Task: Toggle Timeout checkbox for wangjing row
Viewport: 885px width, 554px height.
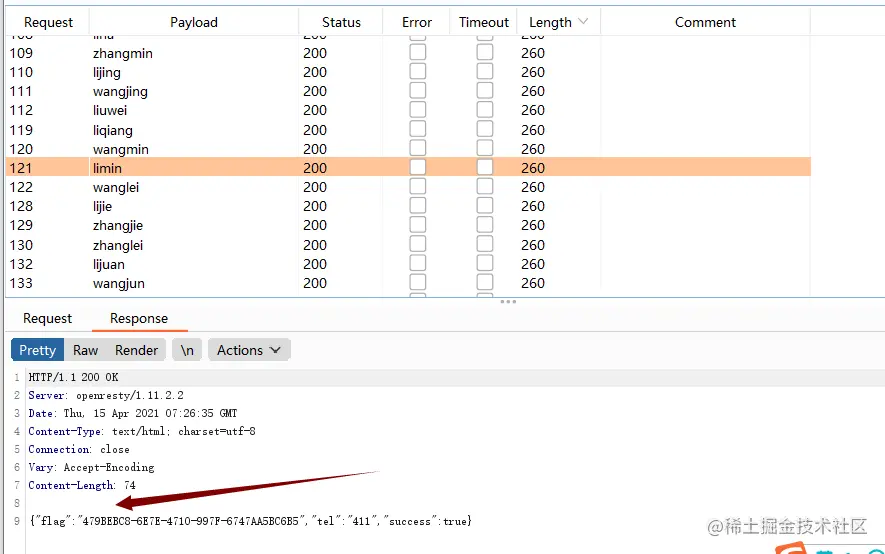Action: (x=484, y=91)
